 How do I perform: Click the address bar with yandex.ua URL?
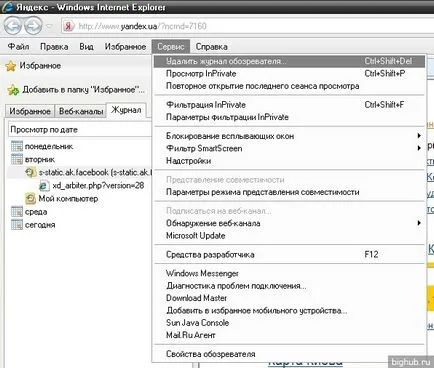(x=247, y=26)
